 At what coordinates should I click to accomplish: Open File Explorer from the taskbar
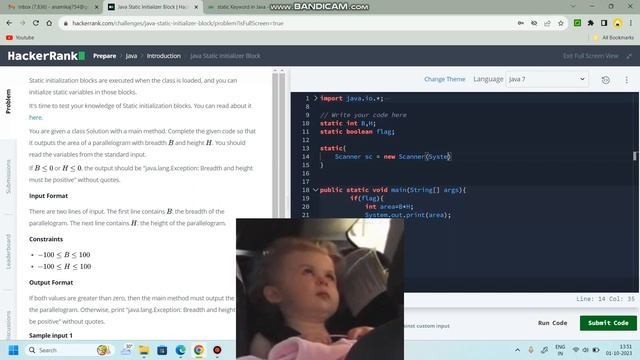tap(144, 350)
